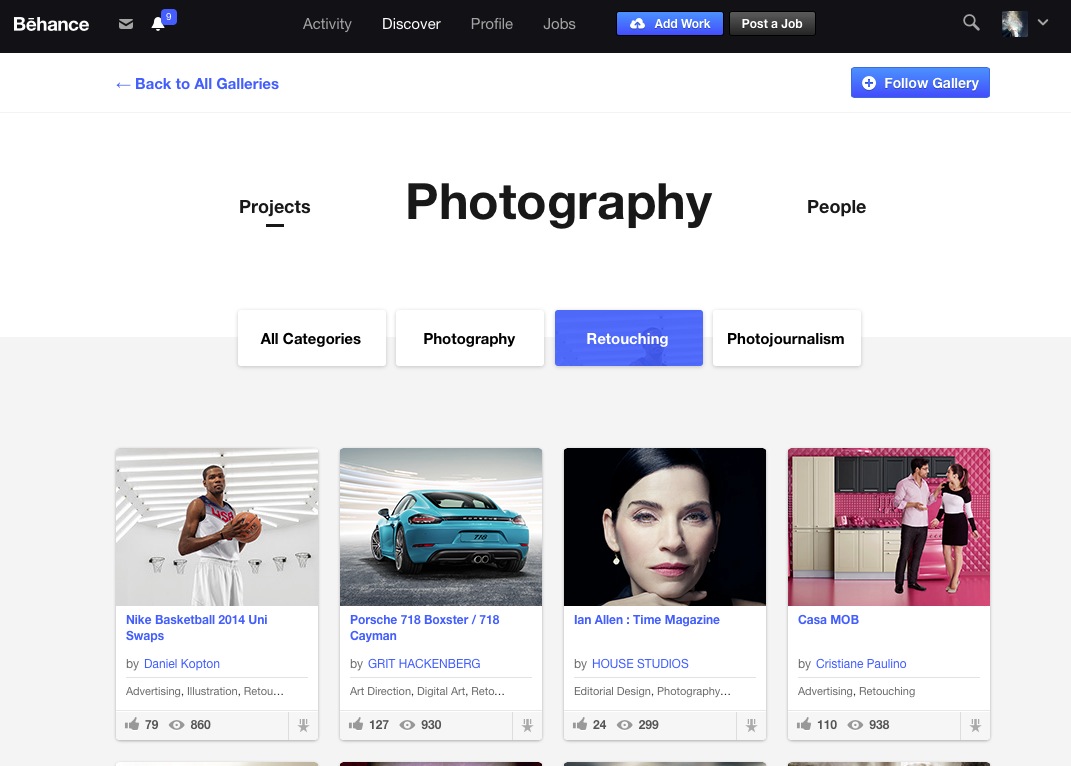Open the Behance home logo
1071x766 pixels.
[51, 24]
